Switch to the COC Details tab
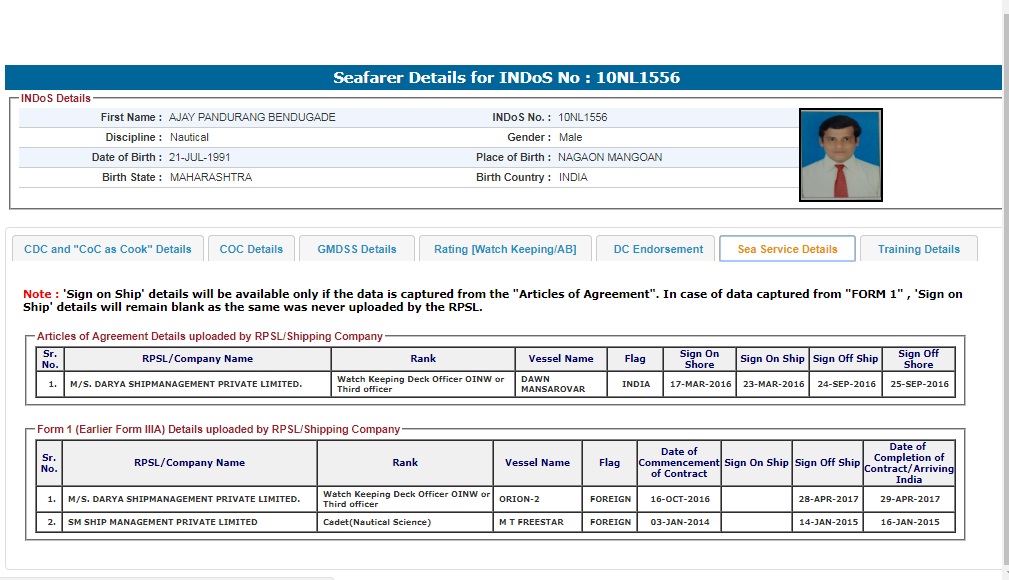 251,249
